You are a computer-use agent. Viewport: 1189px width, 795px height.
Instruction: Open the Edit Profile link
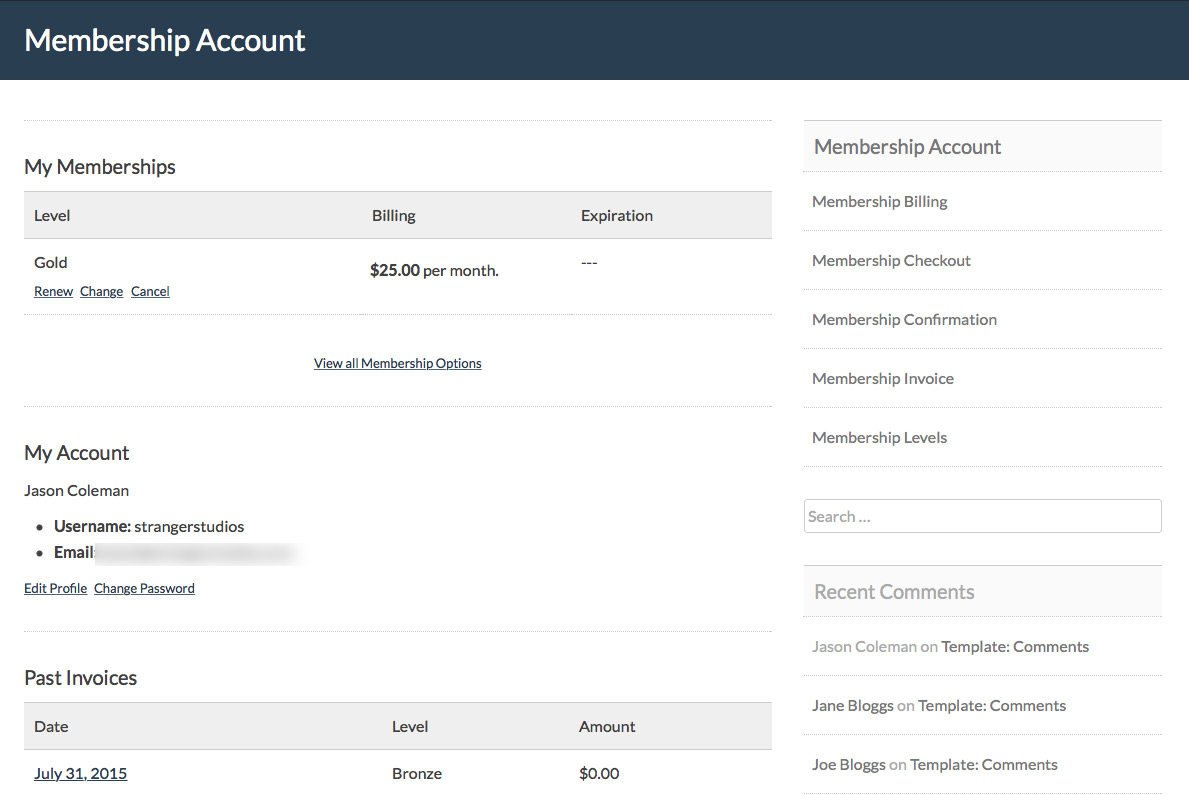(55, 589)
